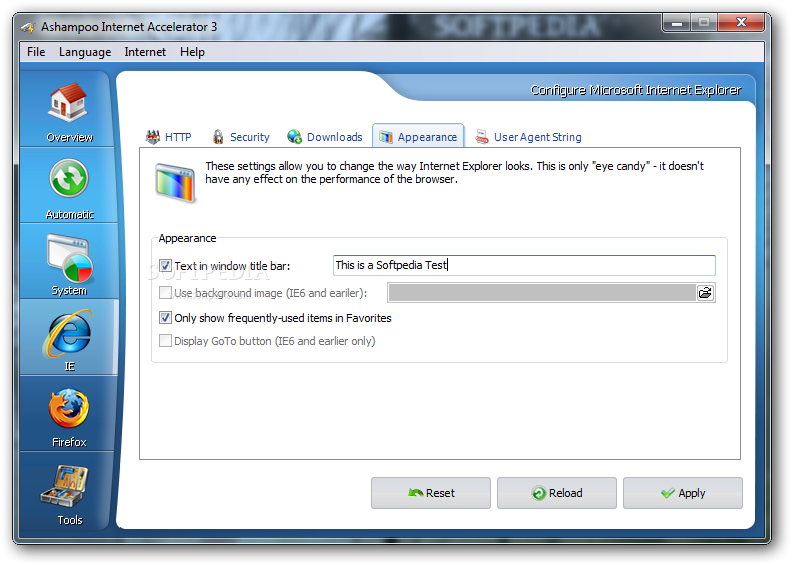Click the grayed background image path field
The width and height of the screenshot is (792, 565).
tap(542, 293)
